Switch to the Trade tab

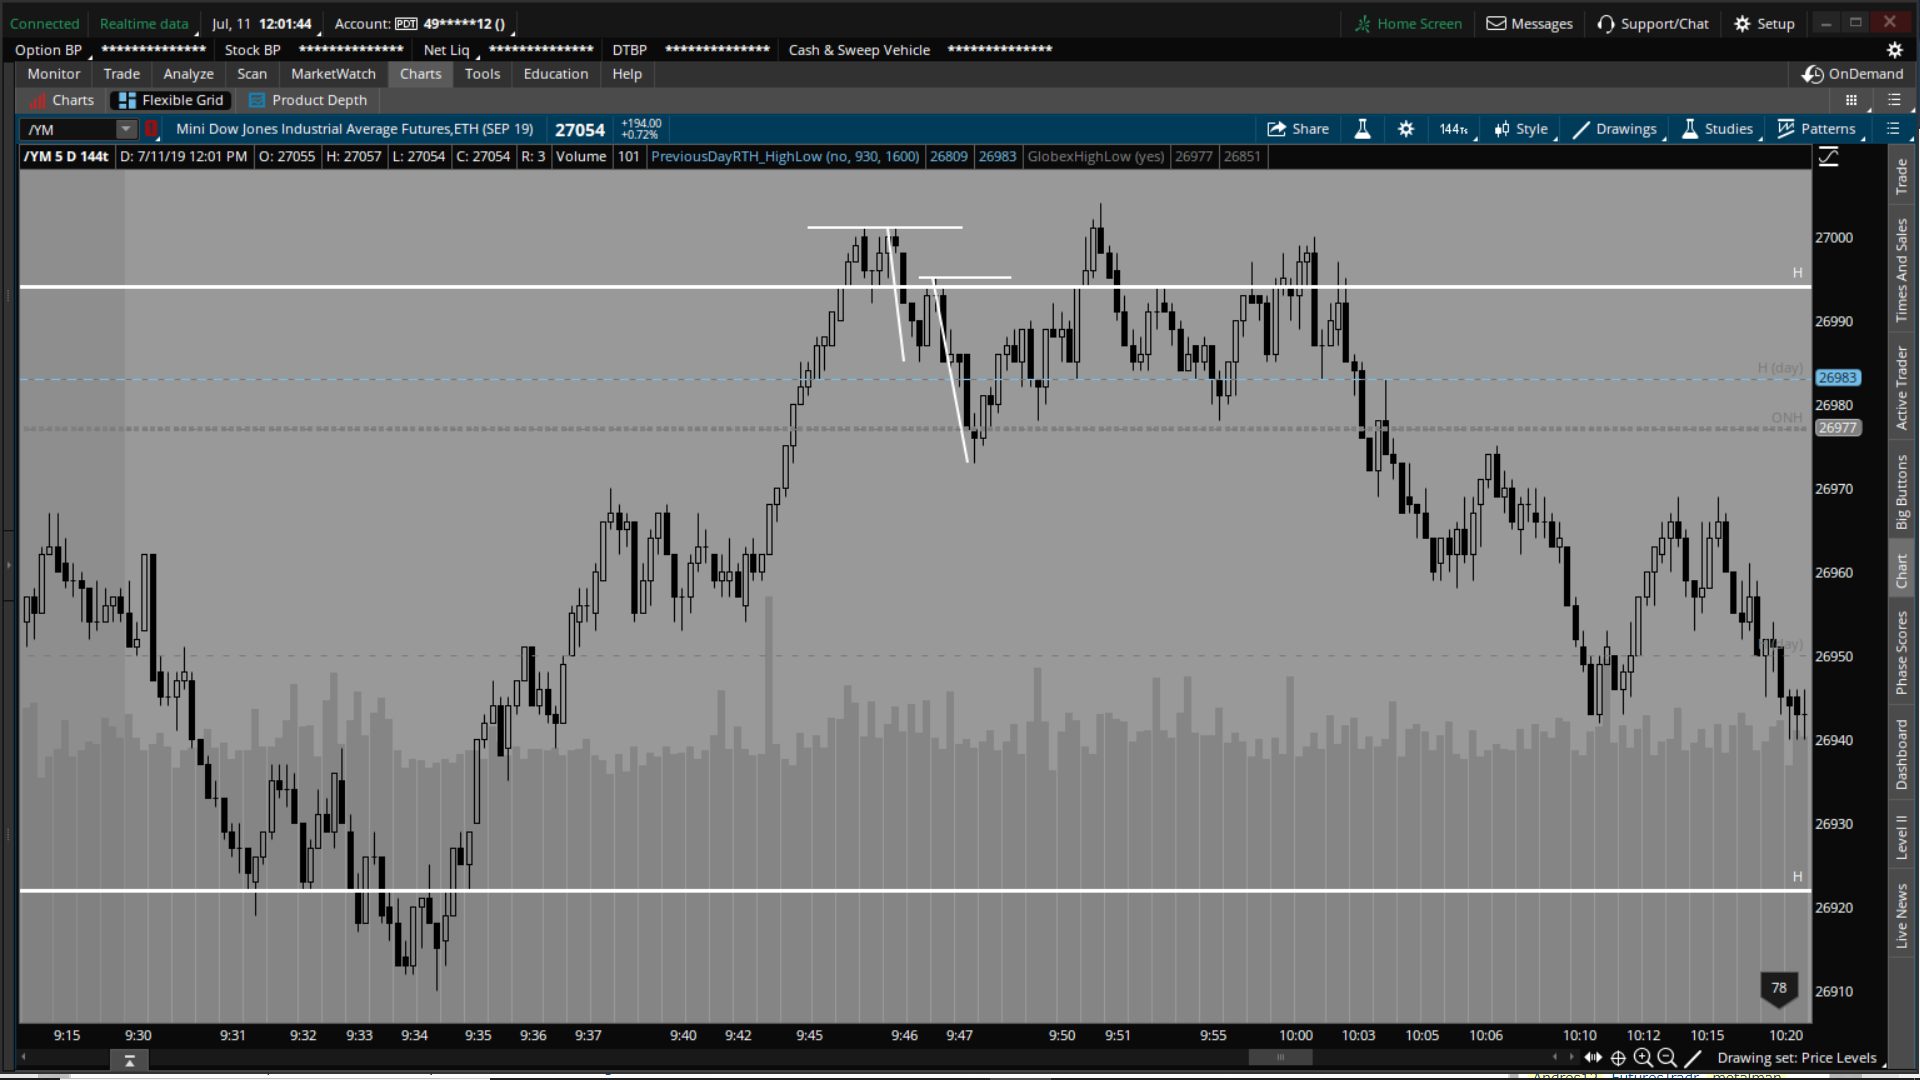point(122,74)
